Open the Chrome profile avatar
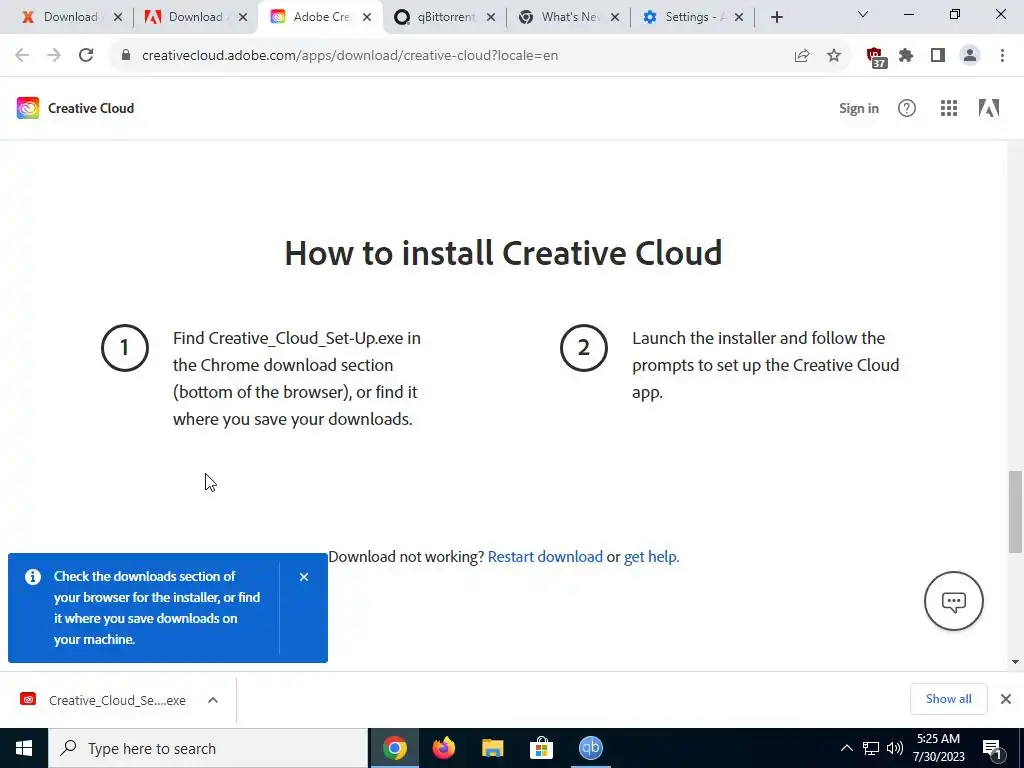Image resolution: width=1024 pixels, height=768 pixels. (970, 56)
